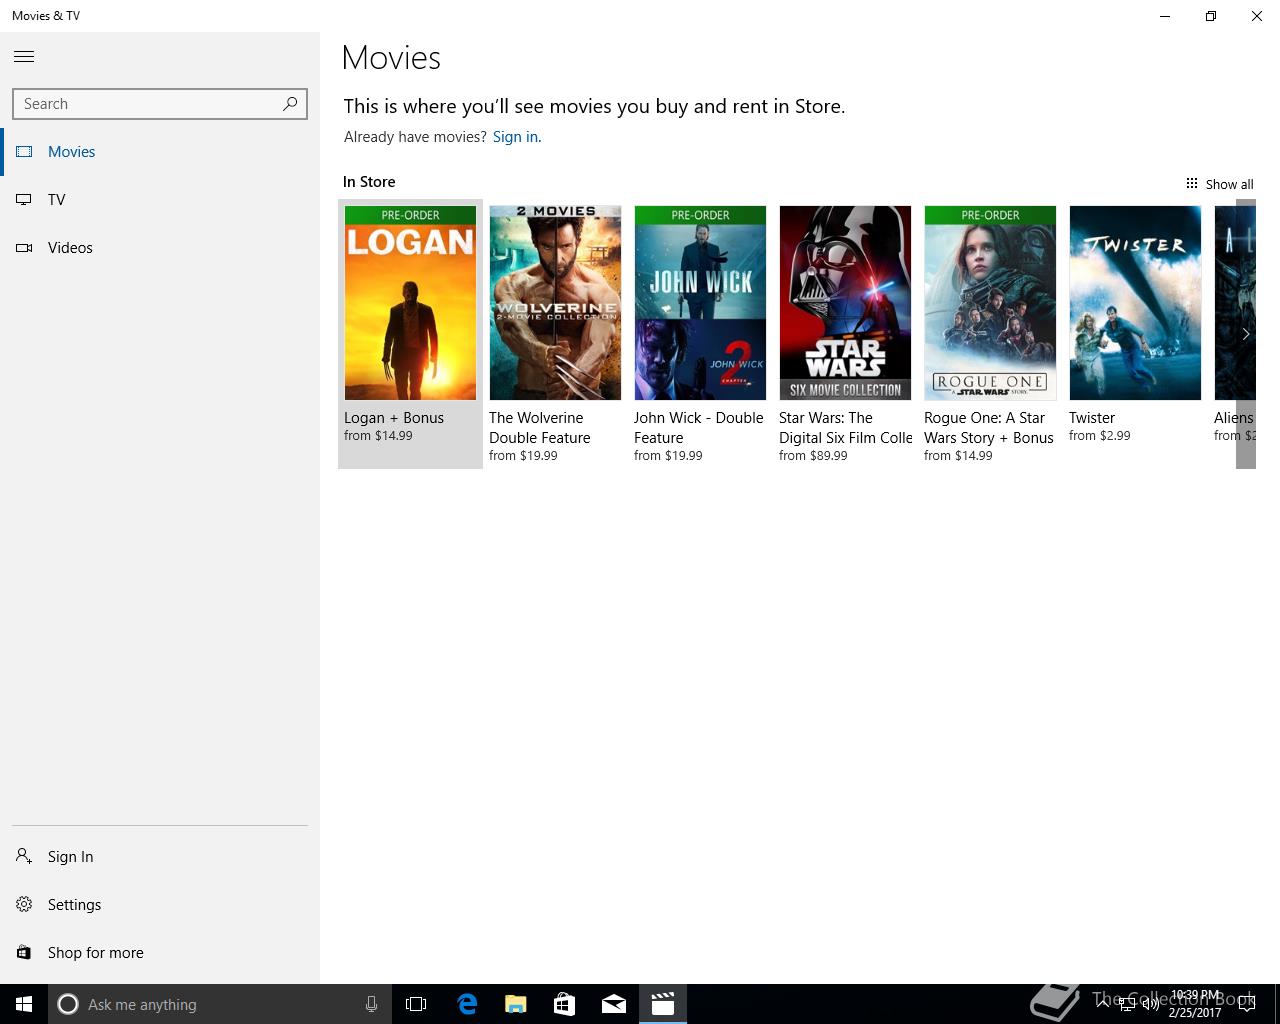Screen dimensions: 1280x1024
Task: Open the Videos section
Action: tap(160, 248)
